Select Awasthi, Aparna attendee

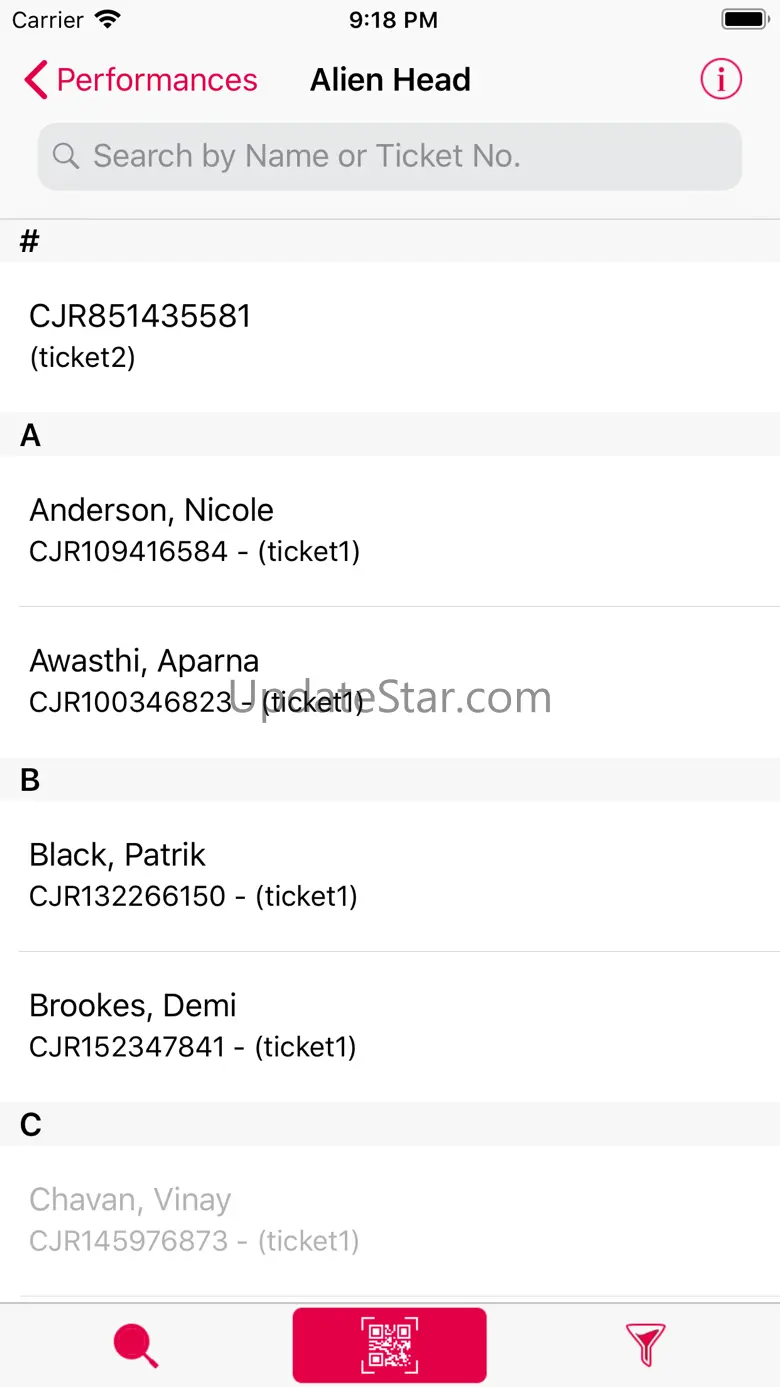coord(390,681)
